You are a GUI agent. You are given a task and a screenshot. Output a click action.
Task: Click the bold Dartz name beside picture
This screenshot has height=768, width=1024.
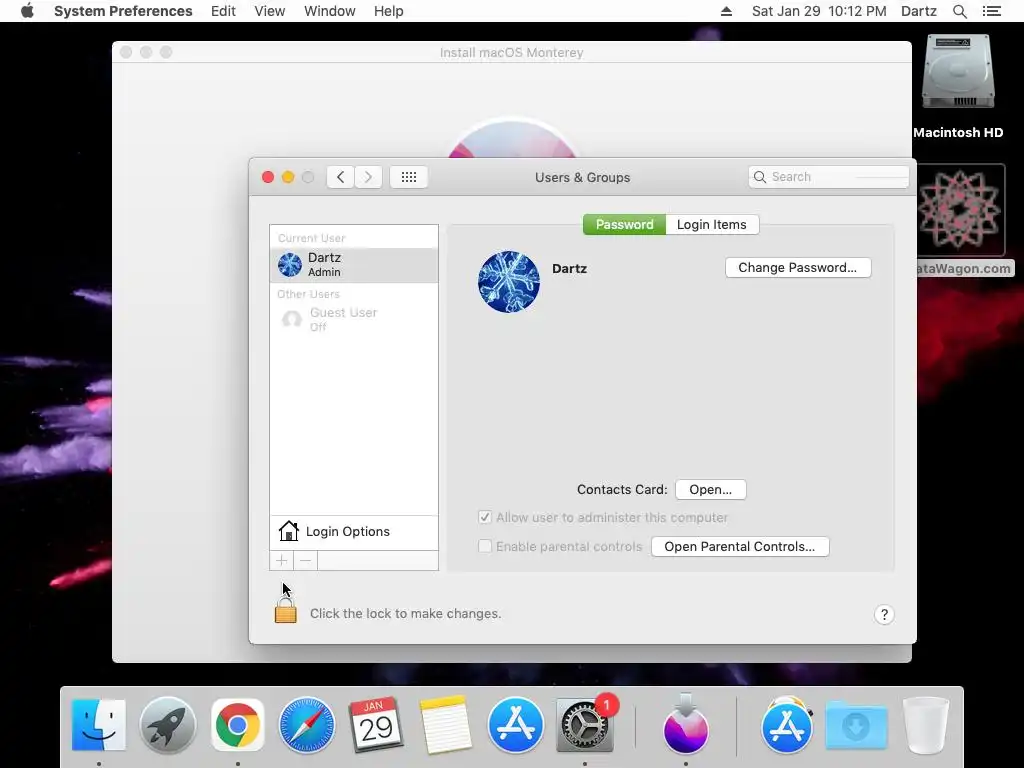coord(569,268)
